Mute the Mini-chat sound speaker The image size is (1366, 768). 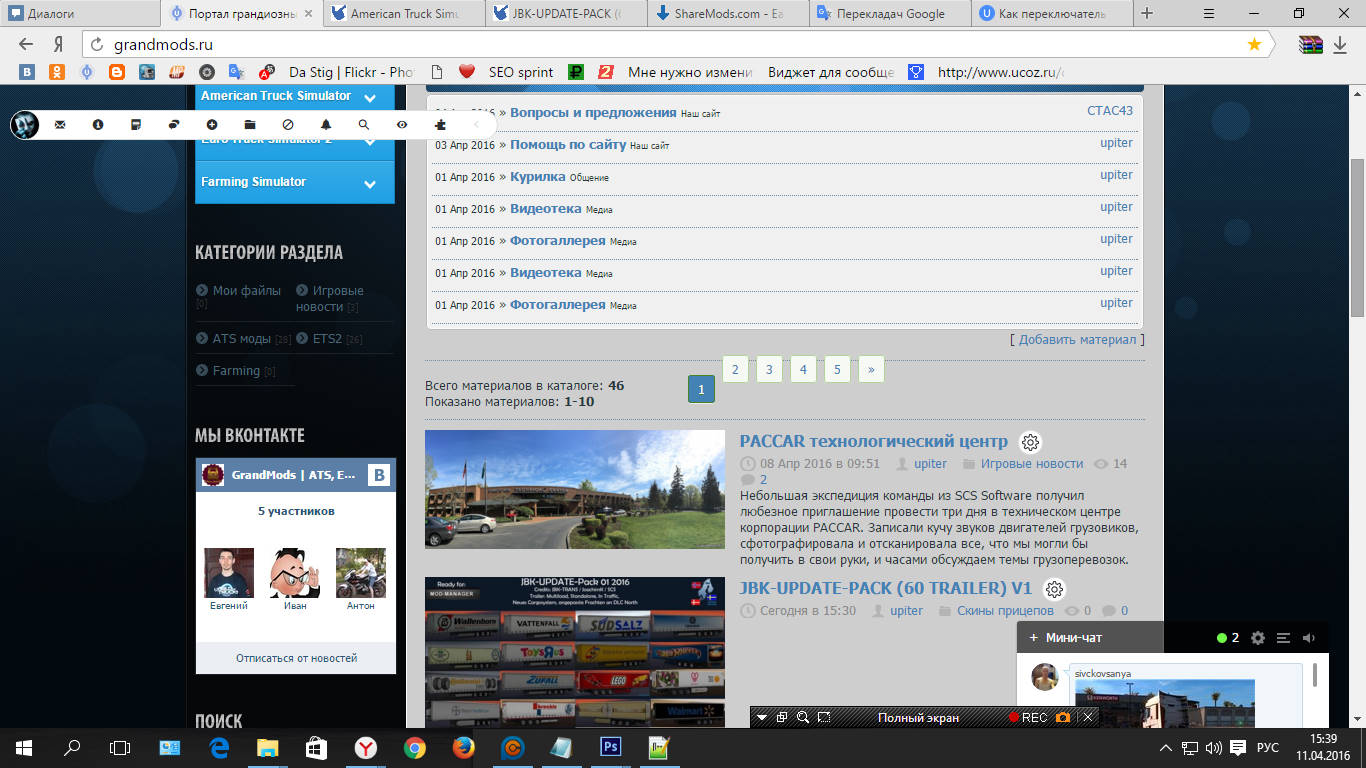tap(1310, 638)
